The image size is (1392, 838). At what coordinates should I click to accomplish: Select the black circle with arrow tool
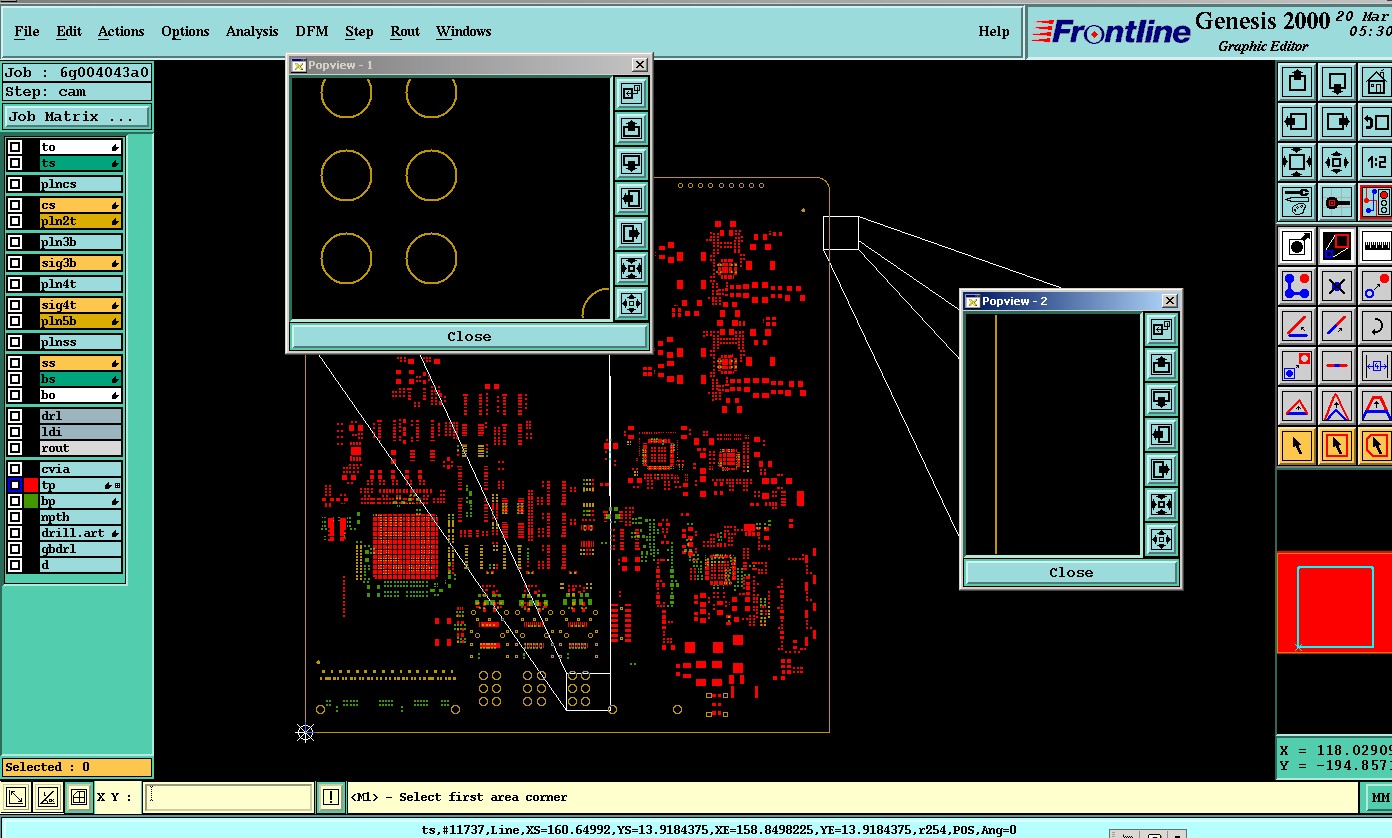(x=1297, y=244)
